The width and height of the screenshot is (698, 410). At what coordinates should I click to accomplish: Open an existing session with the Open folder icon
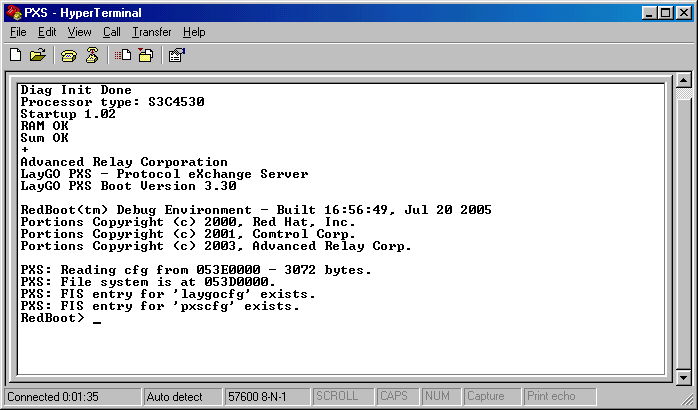click(38, 55)
